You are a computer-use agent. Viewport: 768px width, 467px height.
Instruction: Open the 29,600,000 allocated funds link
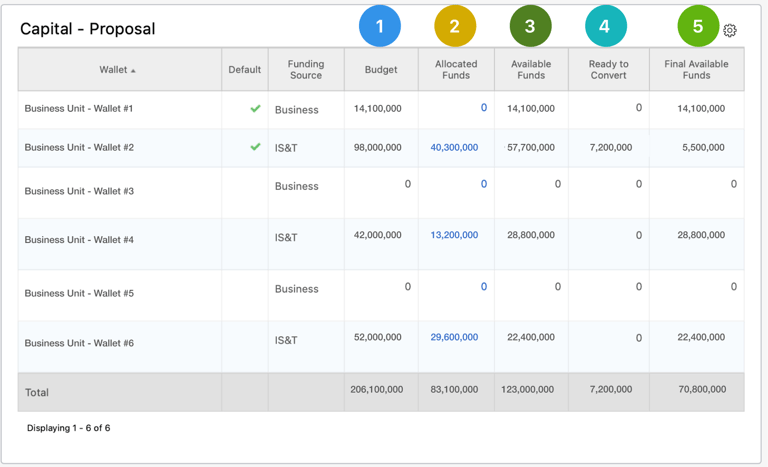[454, 337]
